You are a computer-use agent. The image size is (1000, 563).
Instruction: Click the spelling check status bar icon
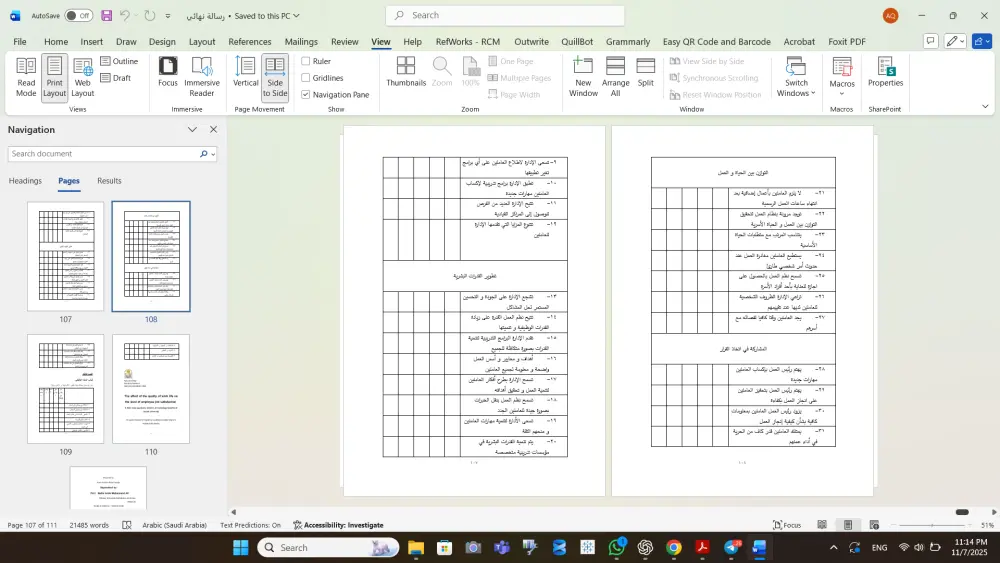point(127,525)
